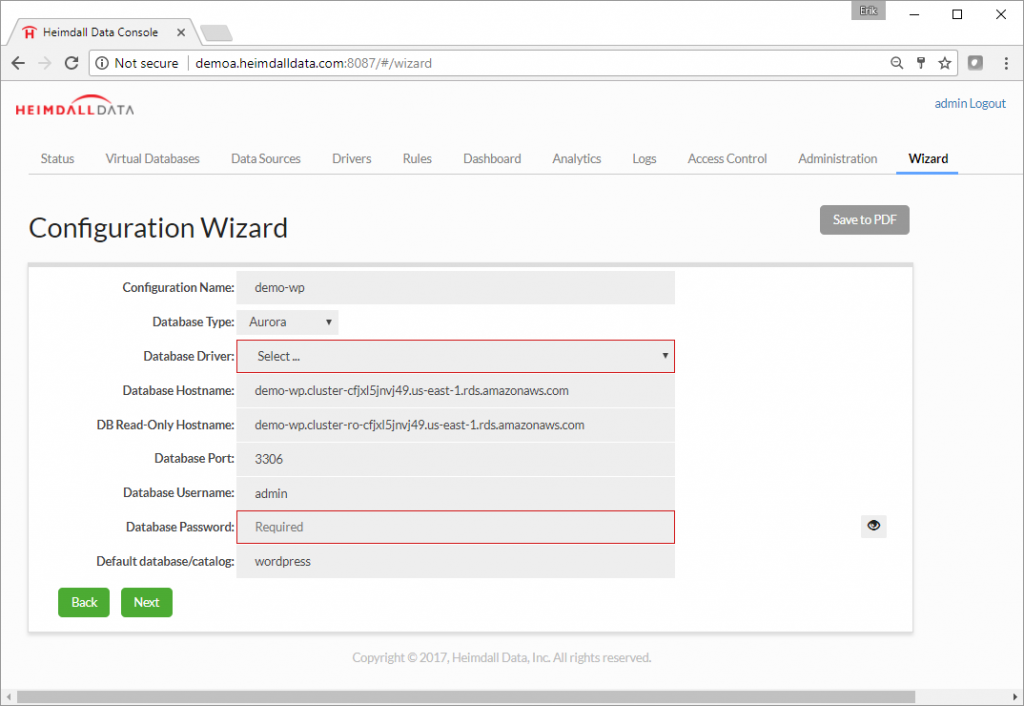Screen dimensions: 1024x706
Task: Click the Copyright 2017 footer text
Action: point(502,658)
